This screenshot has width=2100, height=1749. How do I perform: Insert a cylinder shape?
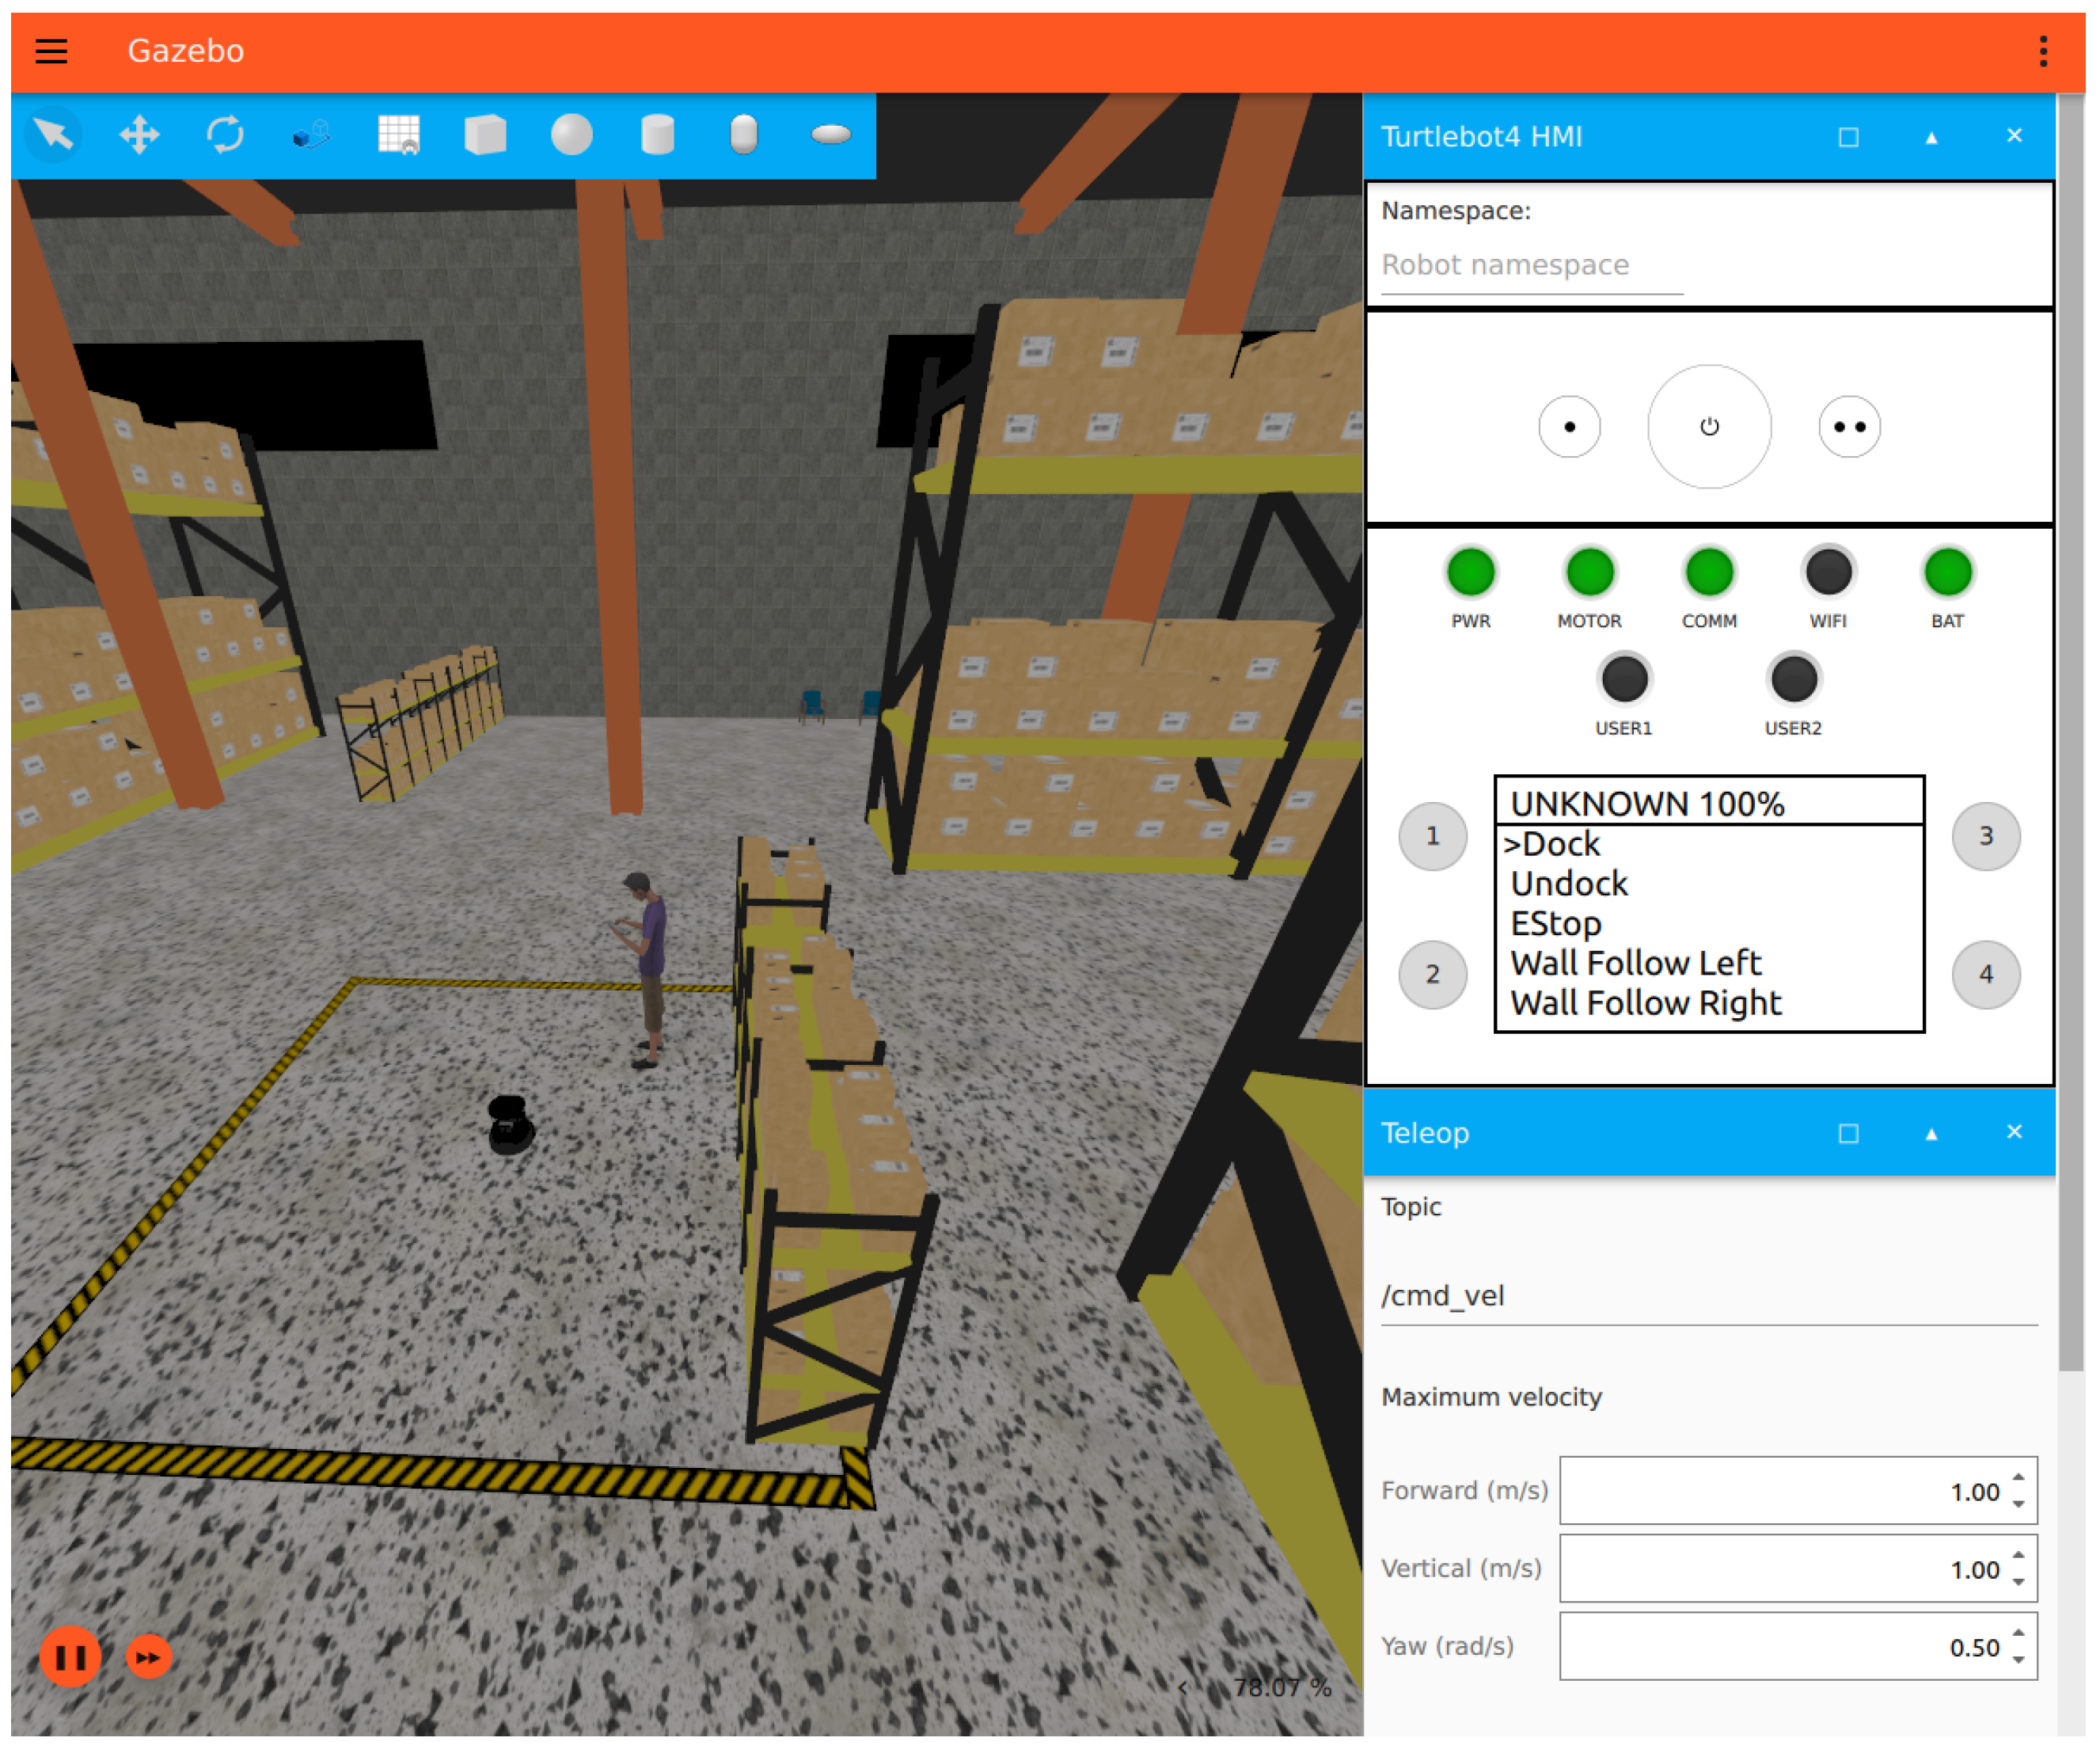(657, 134)
